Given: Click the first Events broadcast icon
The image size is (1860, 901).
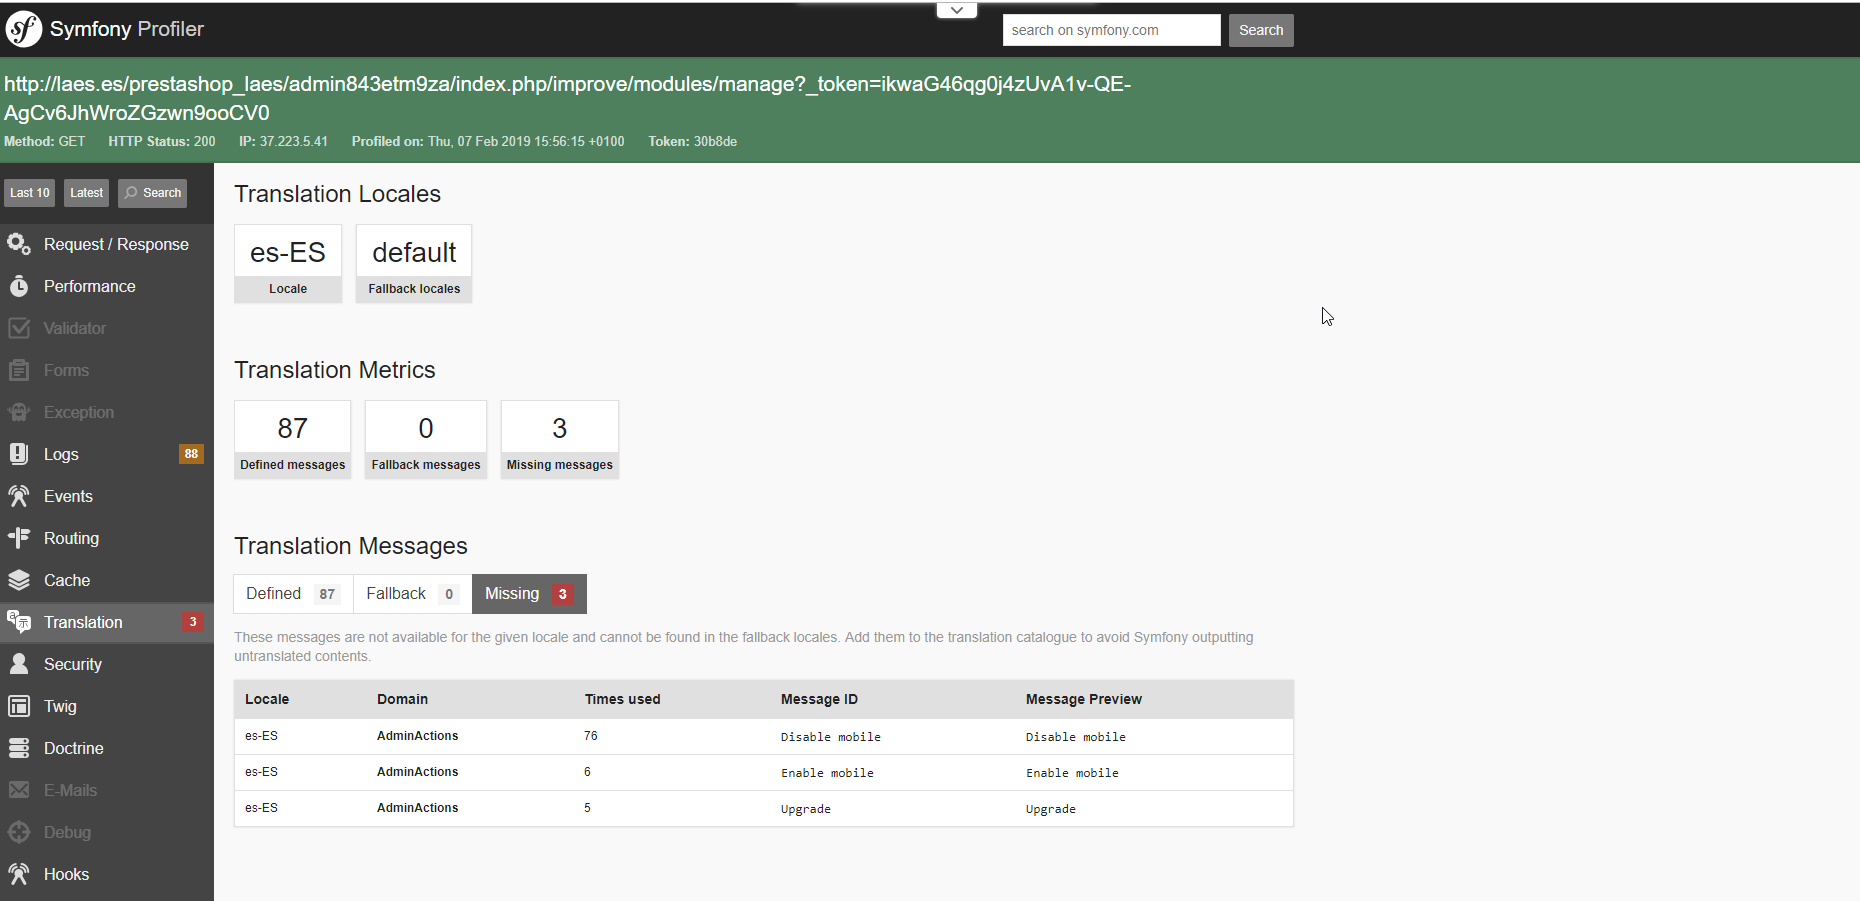Looking at the screenshot, I should pos(19,496).
